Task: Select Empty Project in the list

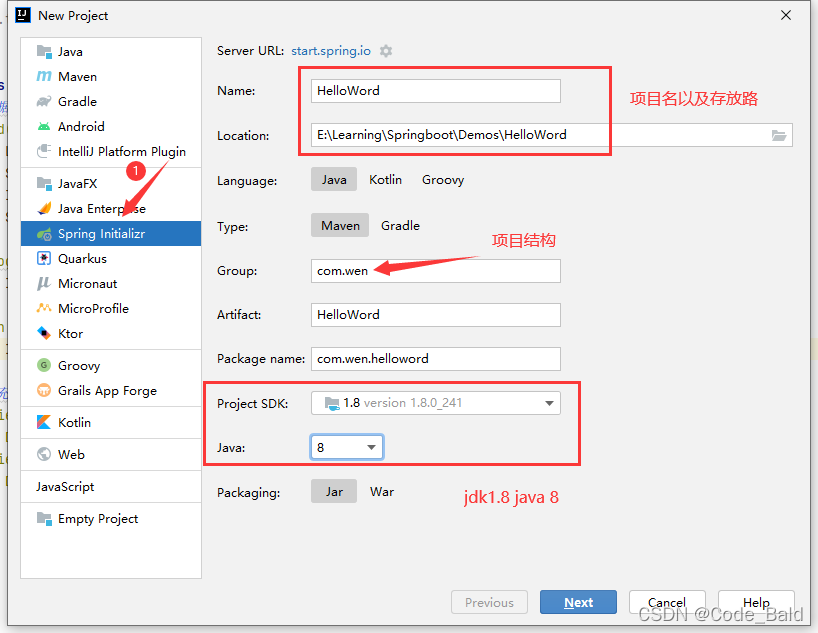Action: point(111,519)
